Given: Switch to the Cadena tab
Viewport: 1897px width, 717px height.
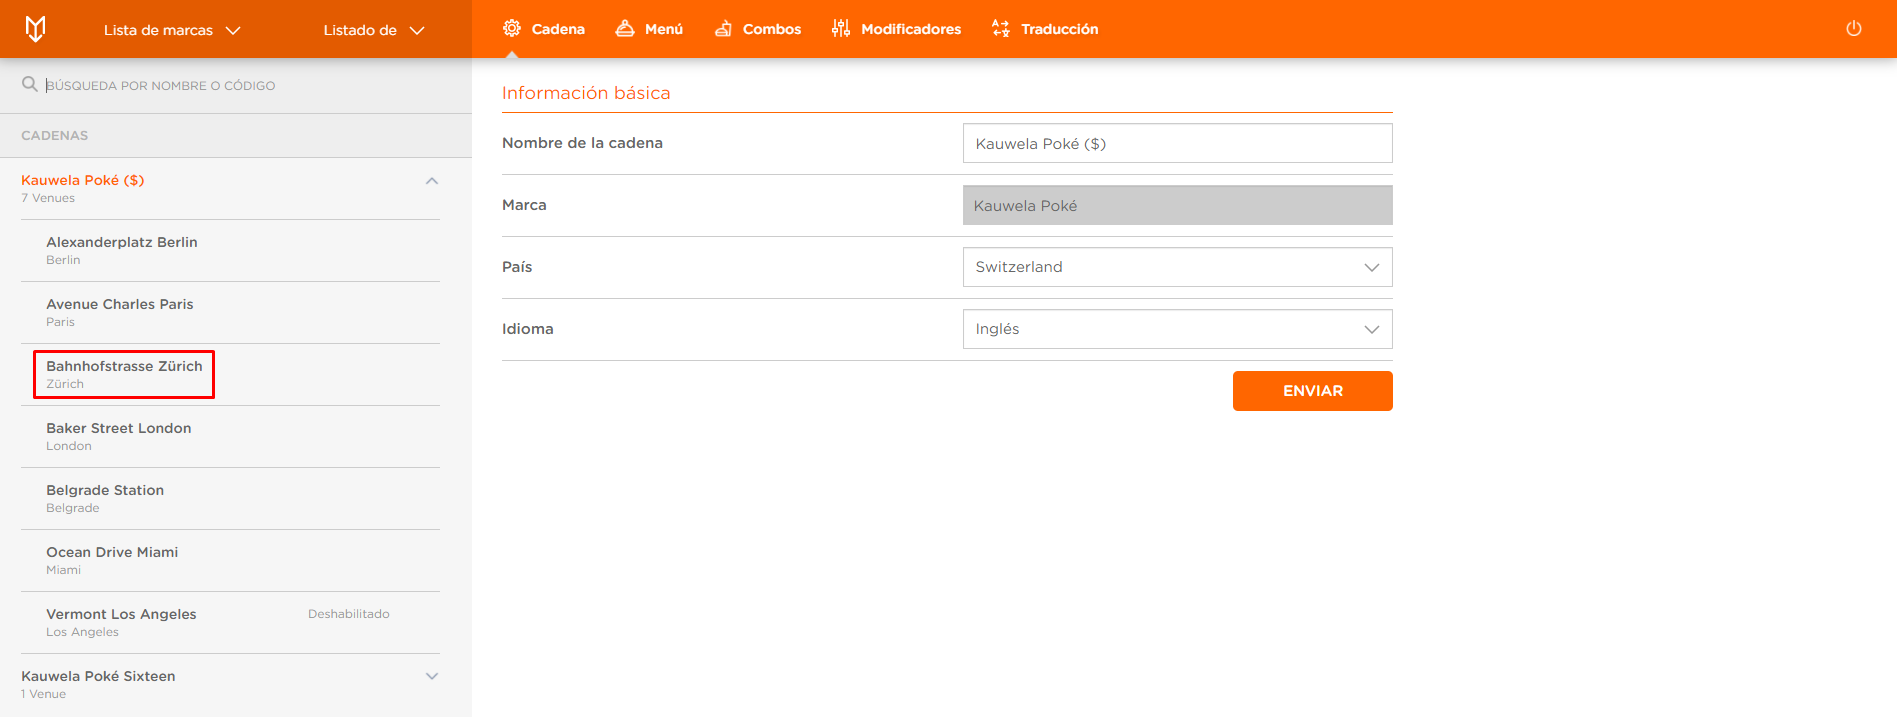Looking at the screenshot, I should click(x=543, y=29).
